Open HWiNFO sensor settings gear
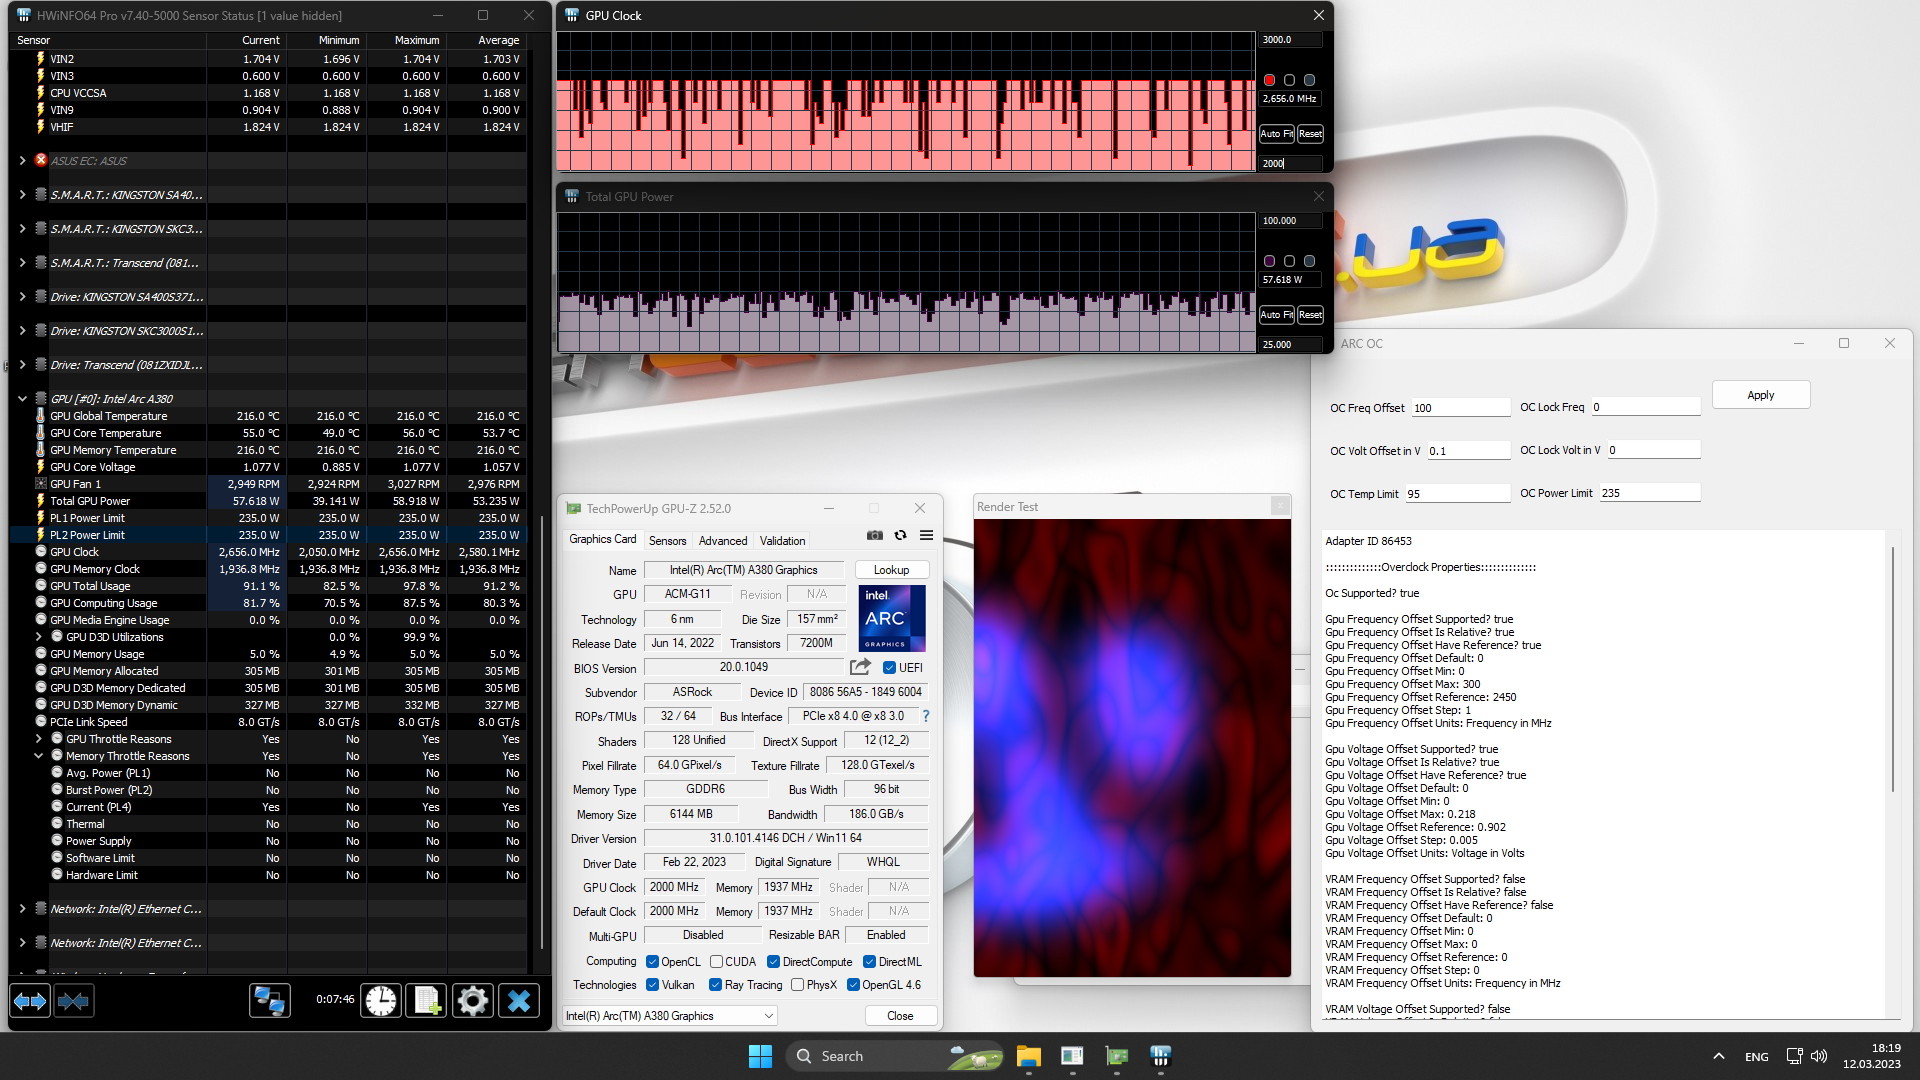Image resolution: width=1920 pixels, height=1080 pixels. click(473, 1001)
